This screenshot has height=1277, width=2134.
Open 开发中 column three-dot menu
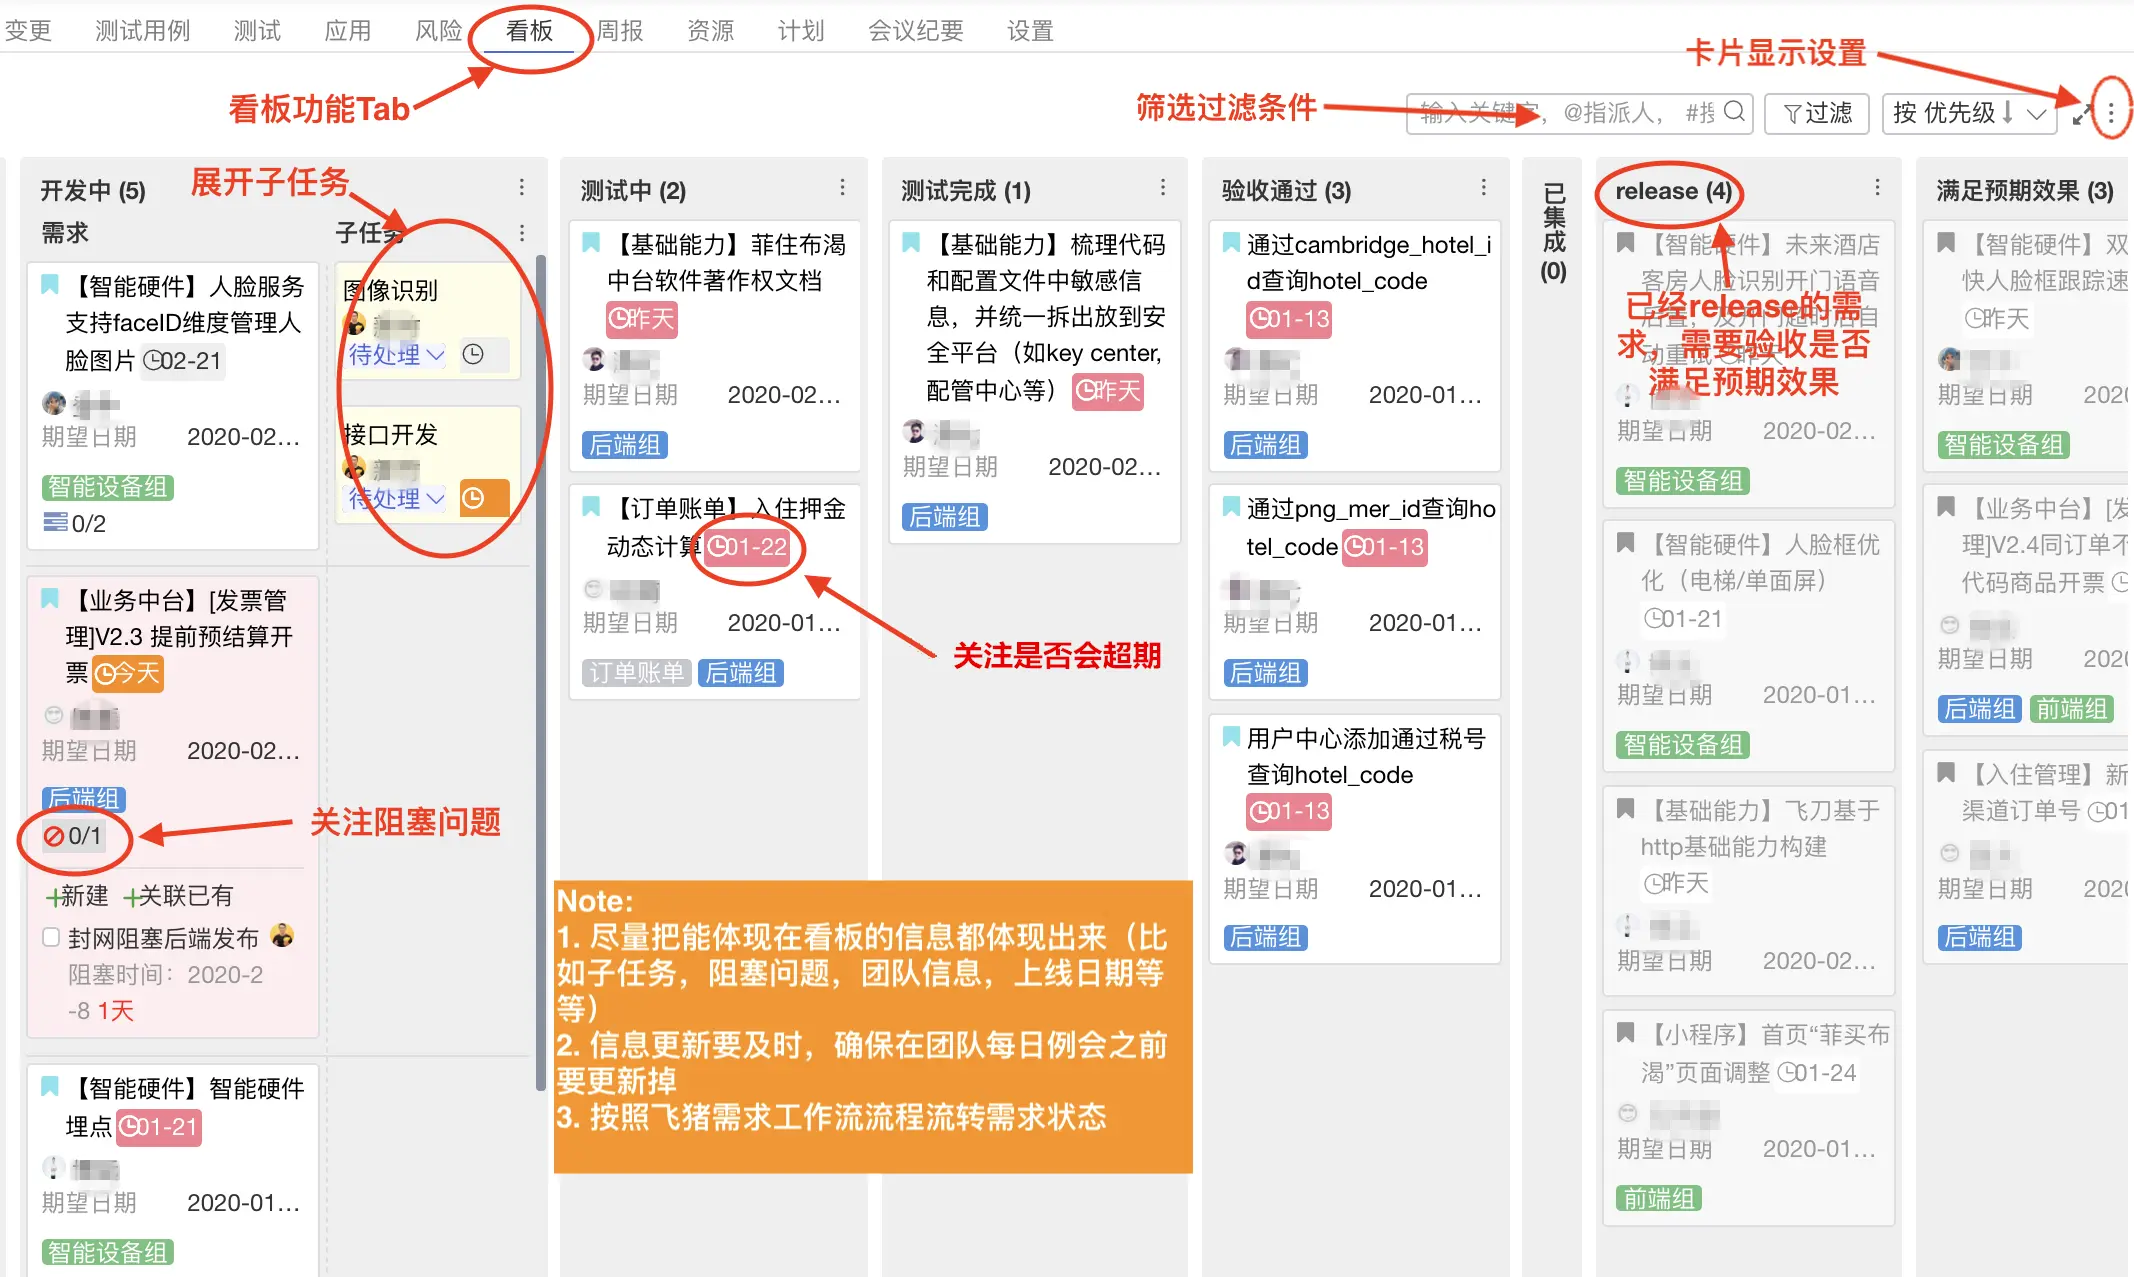(x=522, y=188)
